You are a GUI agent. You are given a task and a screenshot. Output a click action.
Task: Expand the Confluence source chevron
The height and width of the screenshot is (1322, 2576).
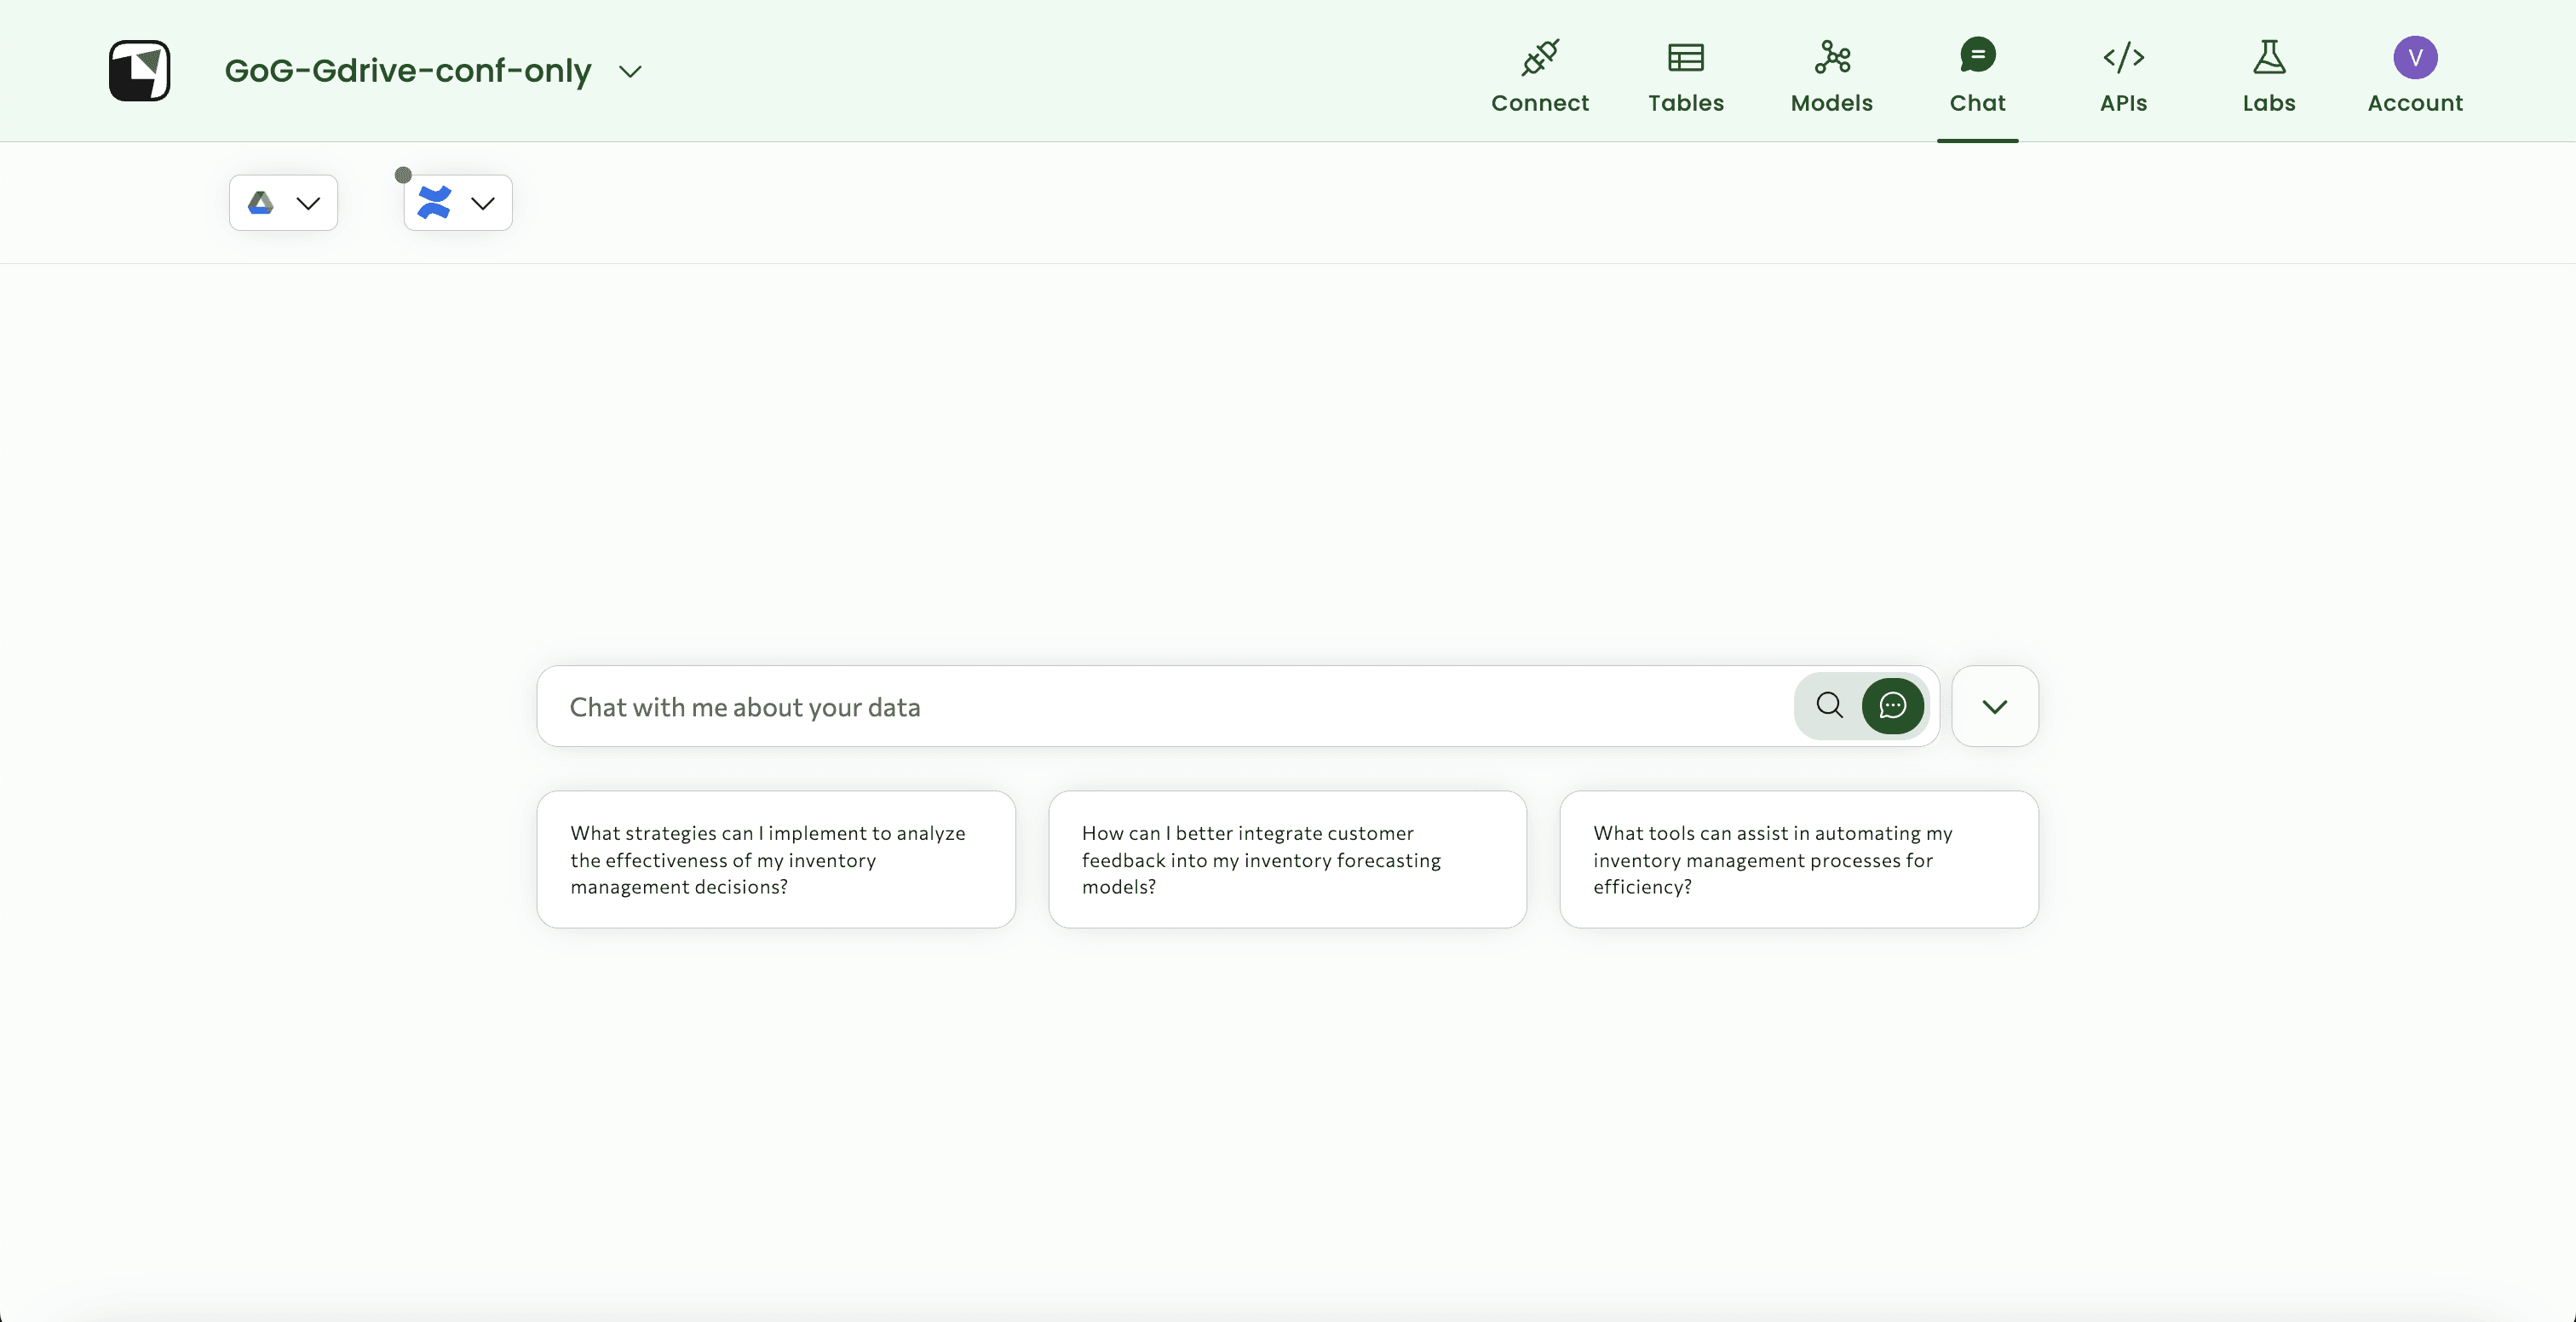(483, 204)
